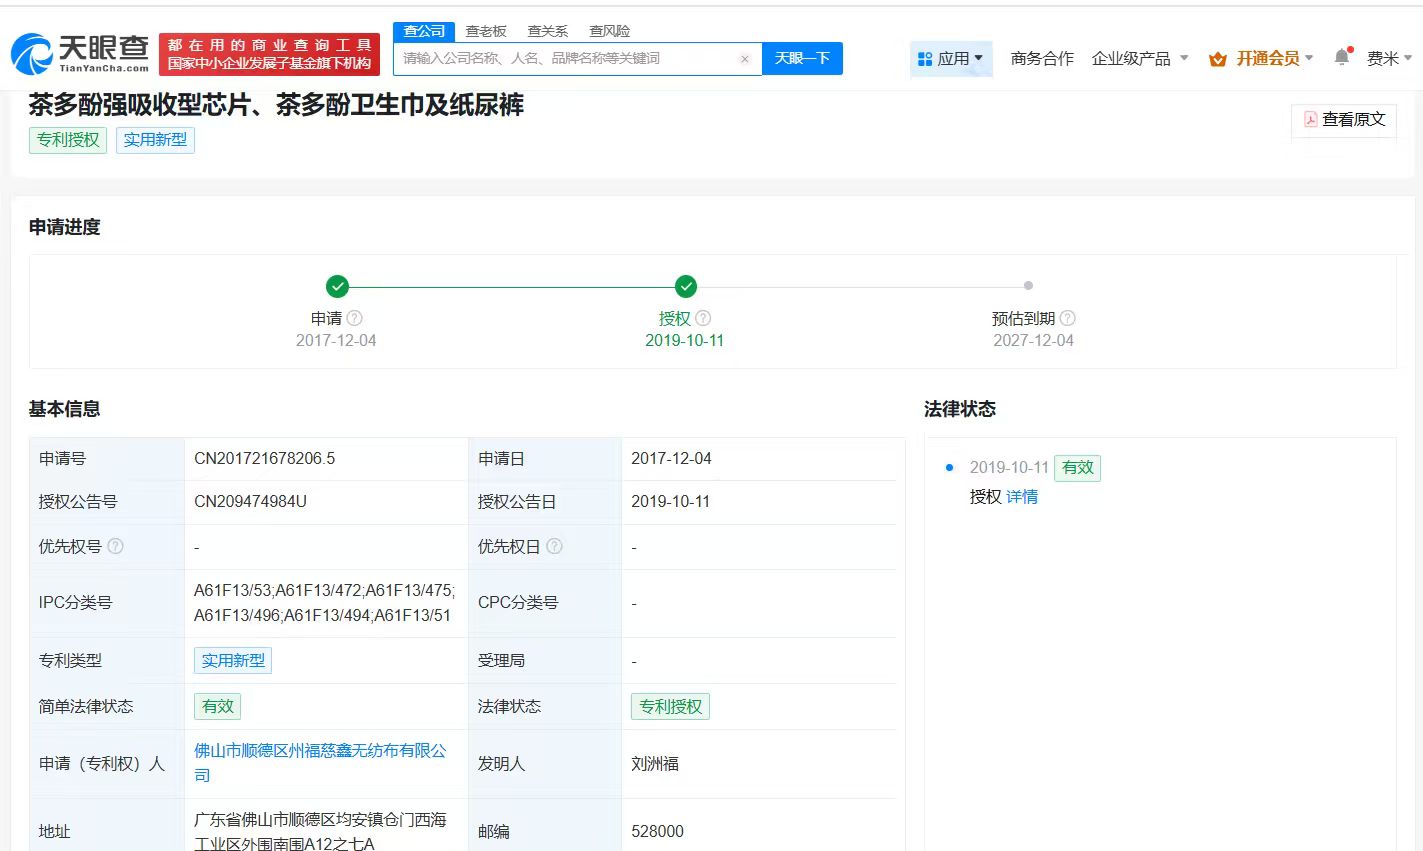The width and height of the screenshot is (1423, 851).
Task: Switch to the 查关系 tab
Action: (547, 31)
